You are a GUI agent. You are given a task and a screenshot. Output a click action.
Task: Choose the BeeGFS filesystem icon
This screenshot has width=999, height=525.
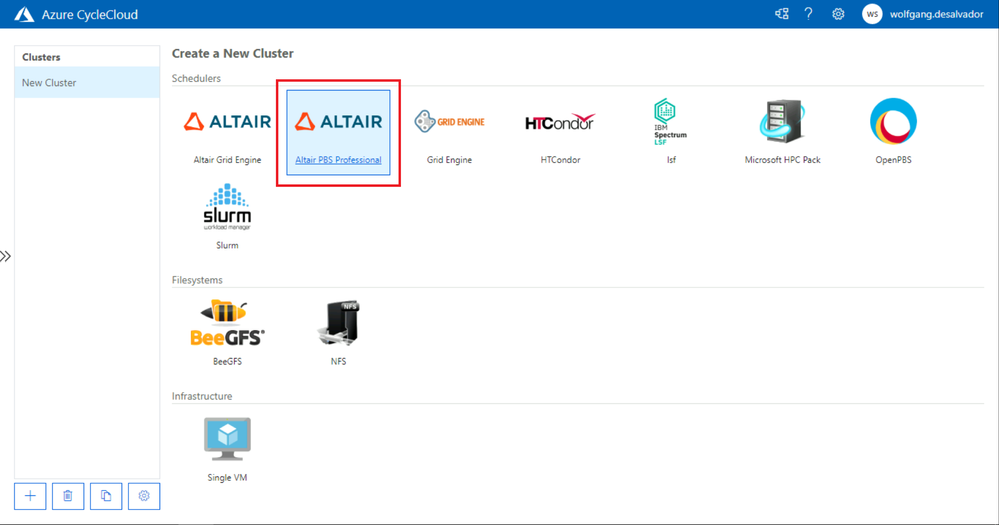point(227,323)
